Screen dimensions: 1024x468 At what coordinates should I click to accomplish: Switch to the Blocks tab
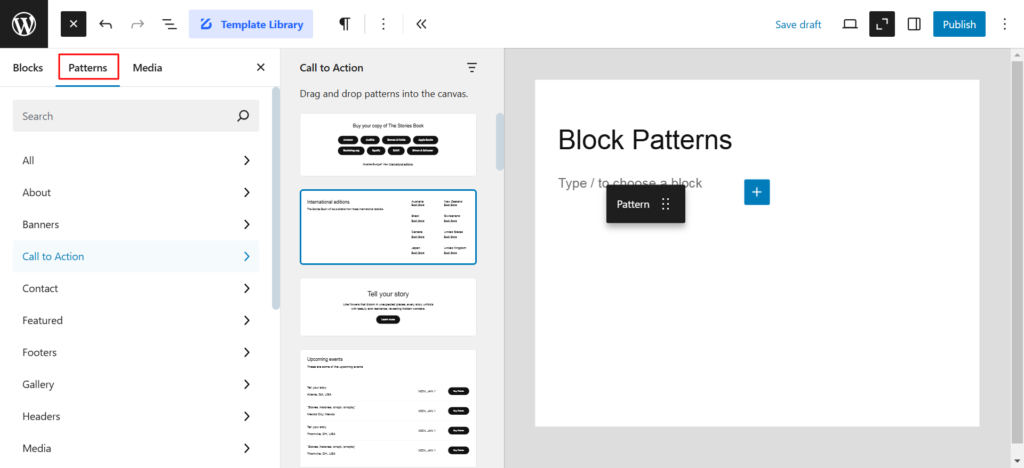click(x=27, y=67)
